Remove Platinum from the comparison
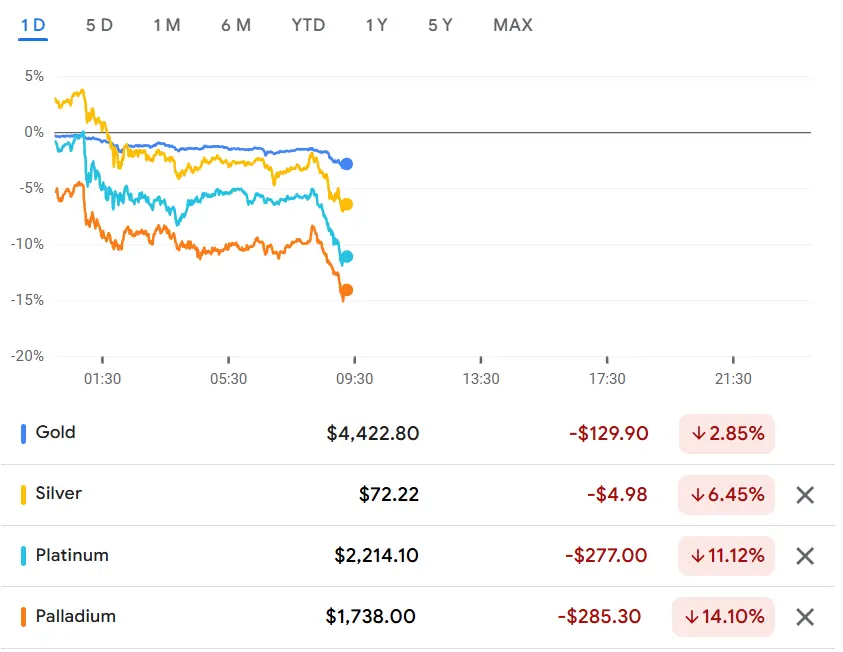The width and height of the screenshot is (843, 652). (x=805, y=556)
